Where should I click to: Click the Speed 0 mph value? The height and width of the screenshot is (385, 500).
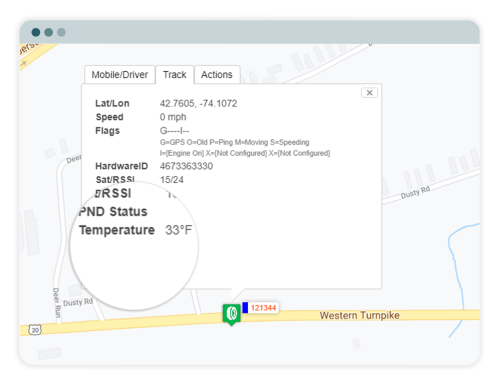[173, 117]
